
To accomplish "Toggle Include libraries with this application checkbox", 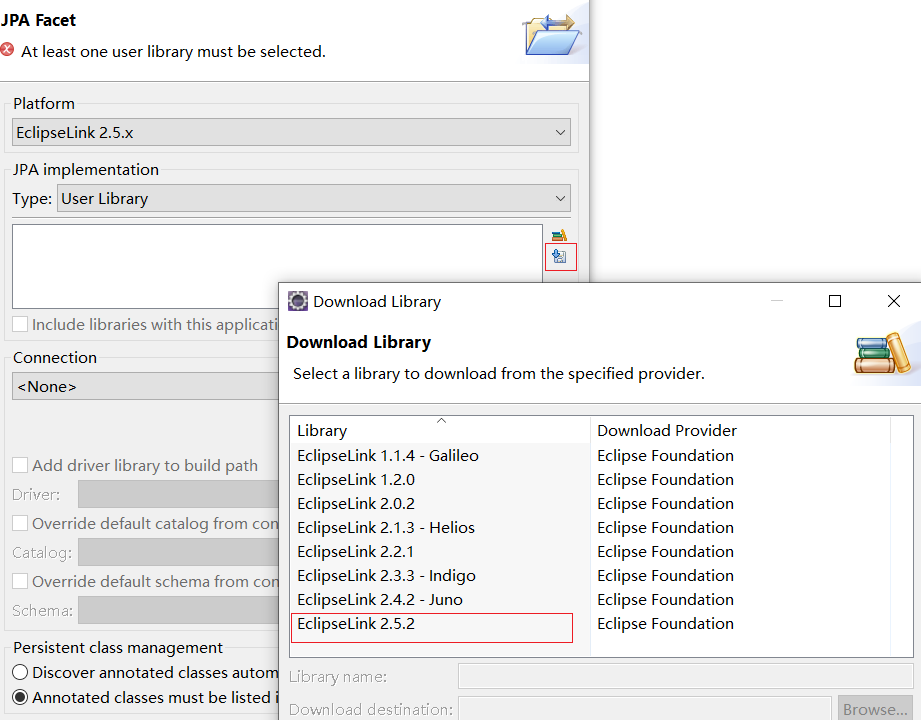I will tap(20, 324).
